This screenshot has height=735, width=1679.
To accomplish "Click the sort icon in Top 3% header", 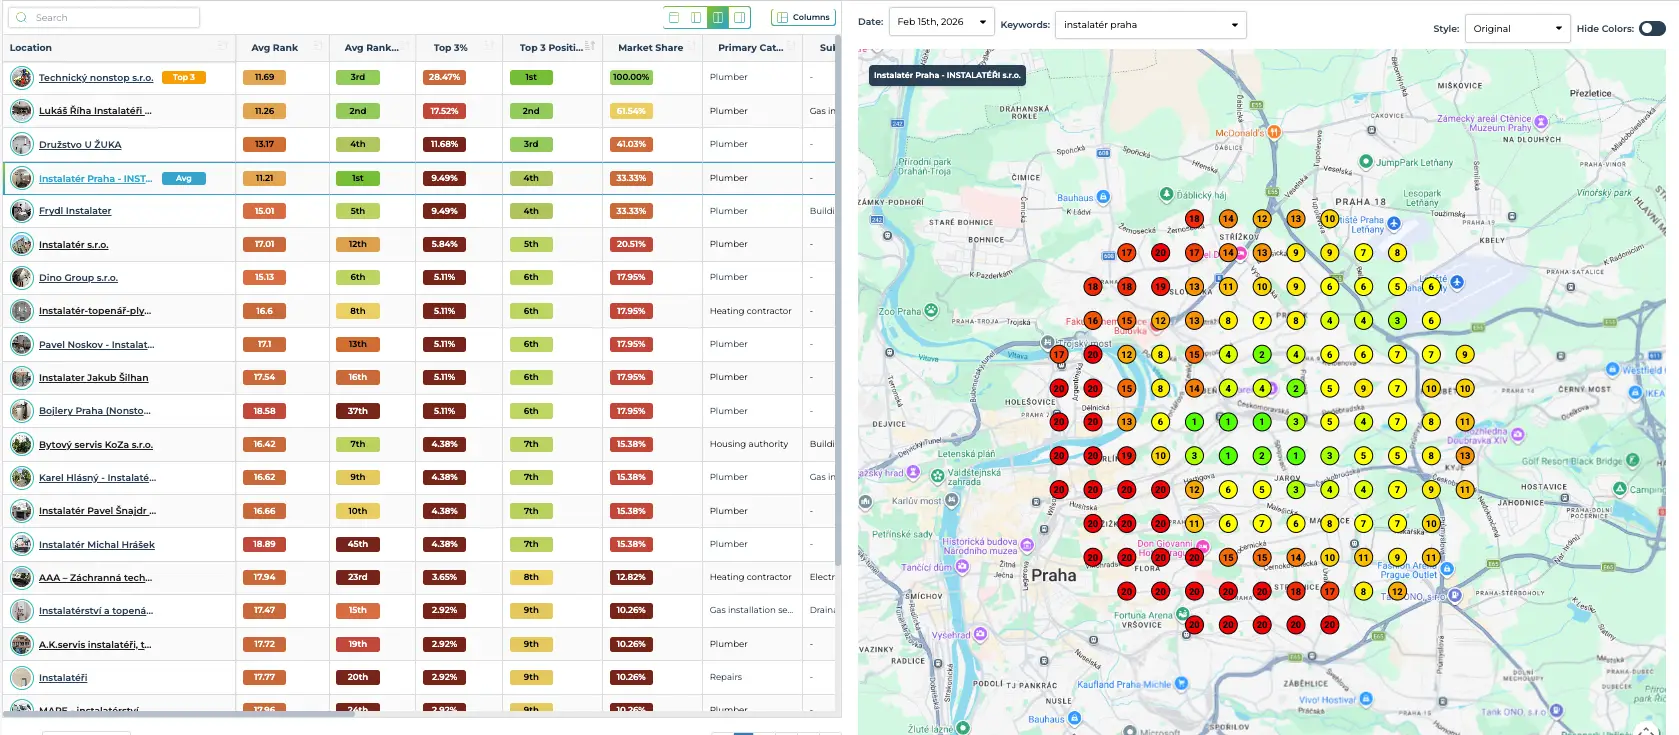I will (x=490, y=47).
